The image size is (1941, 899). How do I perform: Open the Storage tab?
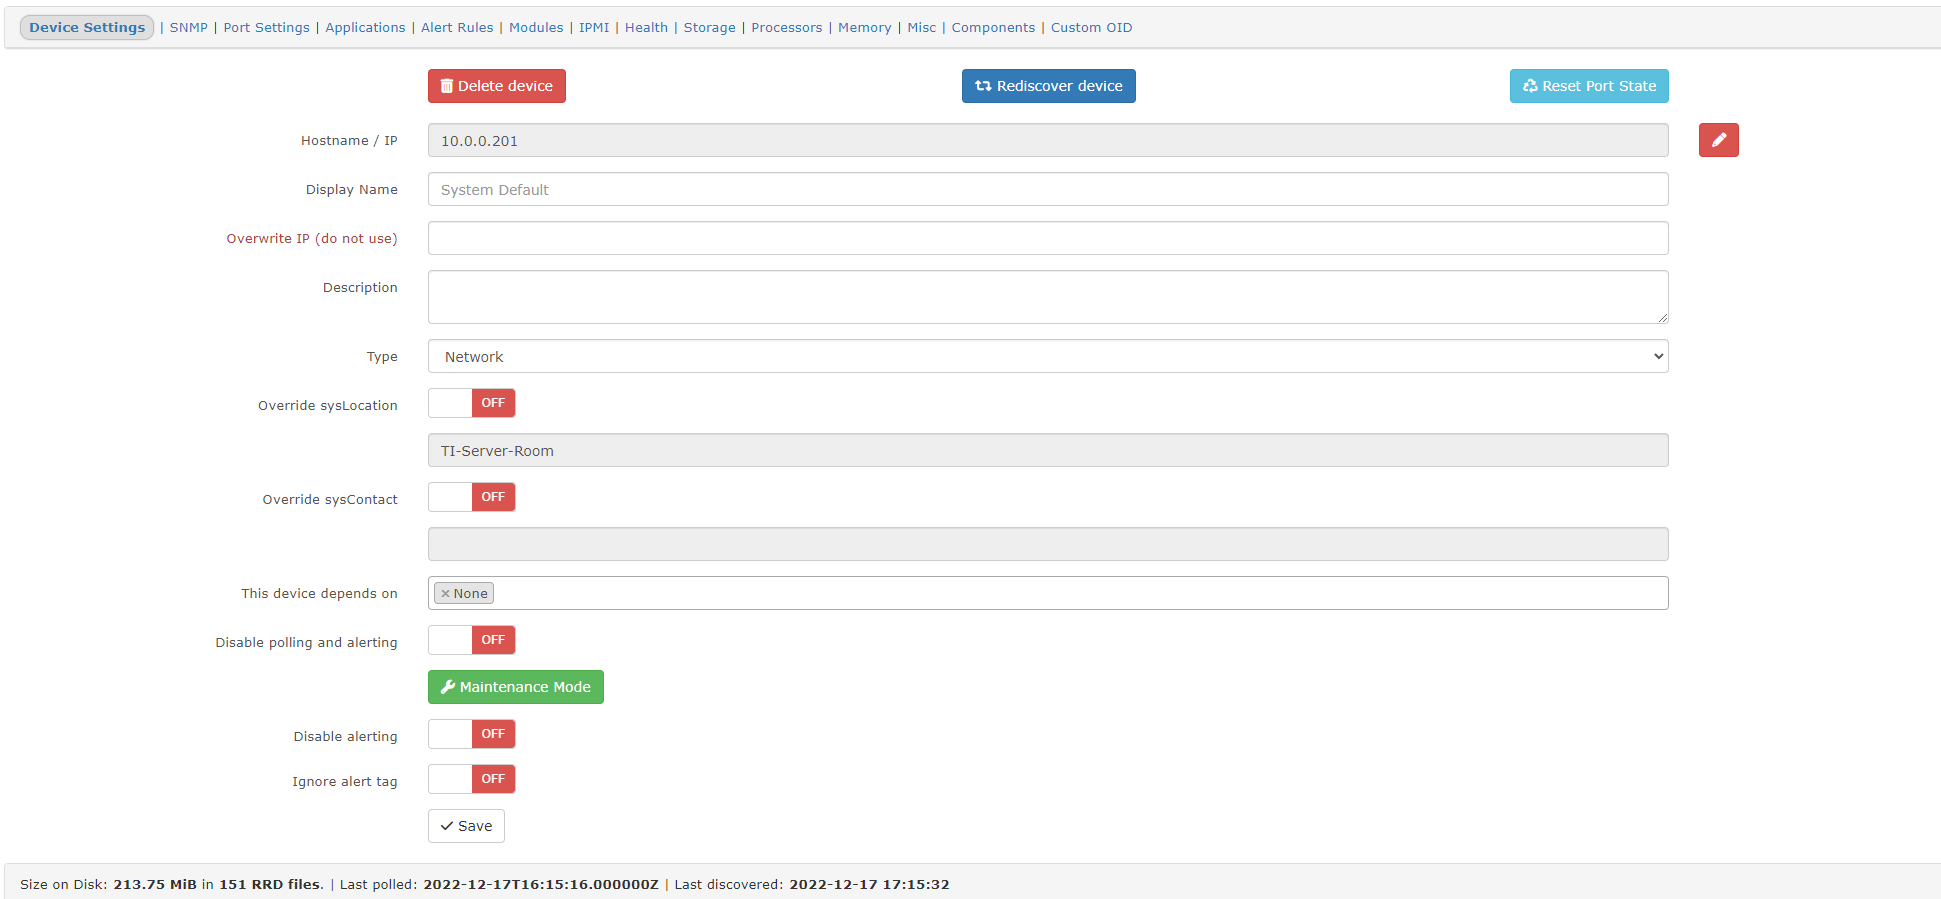pos(709,27)
